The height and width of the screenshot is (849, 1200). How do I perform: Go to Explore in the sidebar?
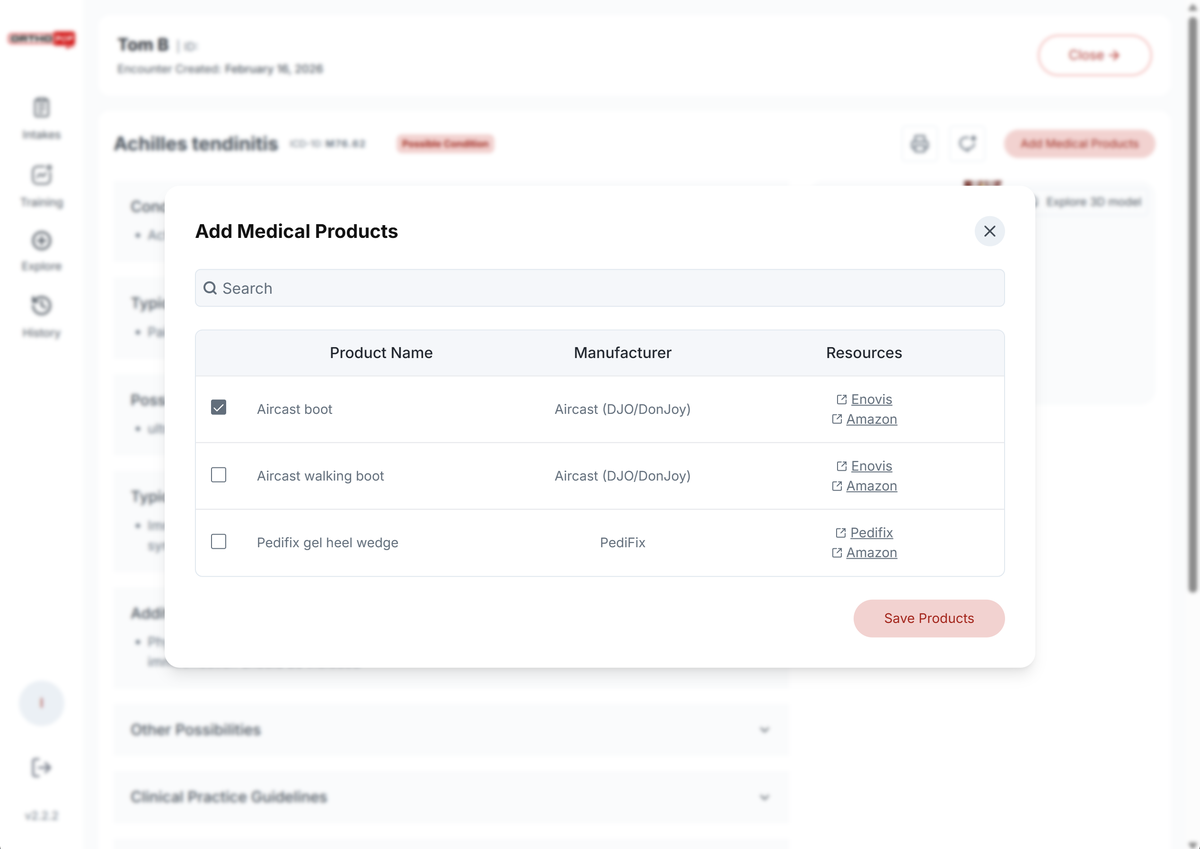[41, 250]
